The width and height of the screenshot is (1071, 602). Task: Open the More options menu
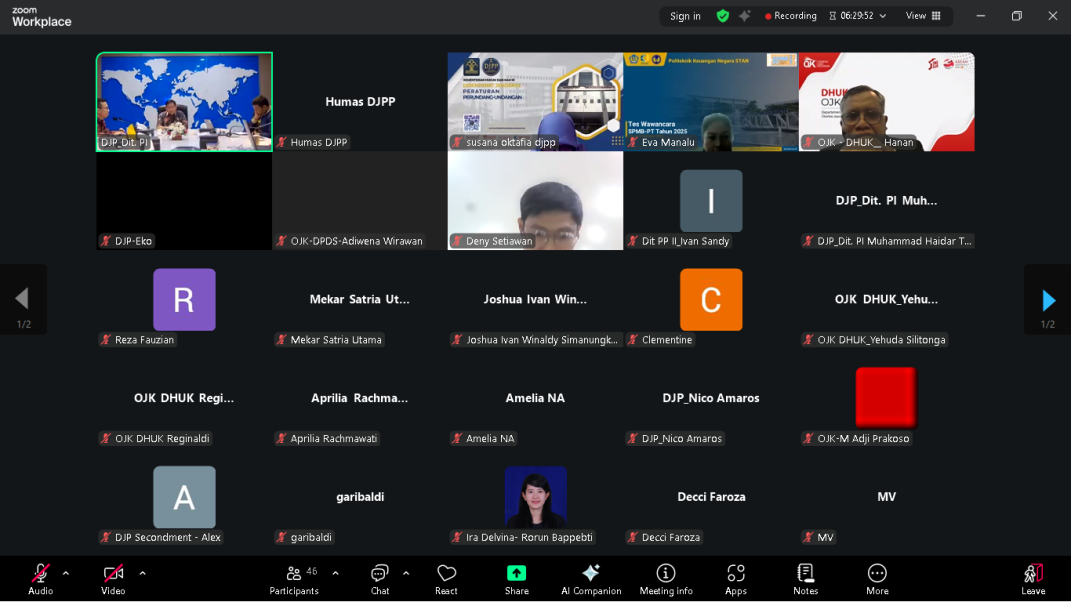click(876, 578)
